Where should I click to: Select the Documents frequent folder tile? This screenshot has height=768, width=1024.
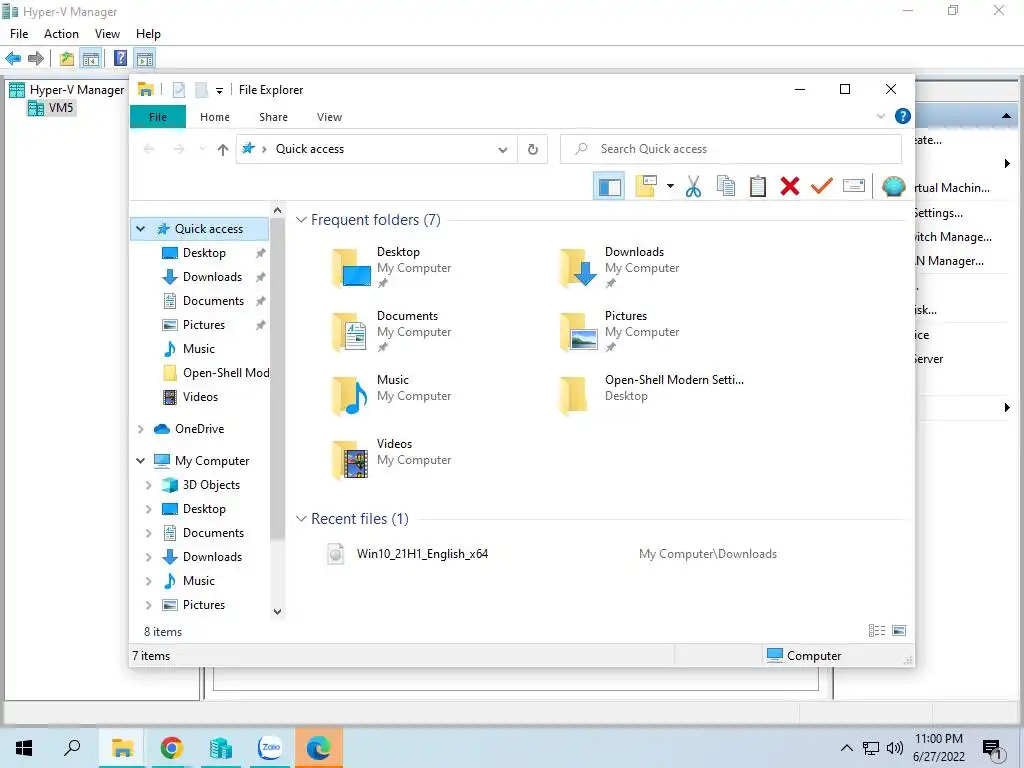(392, 332)
